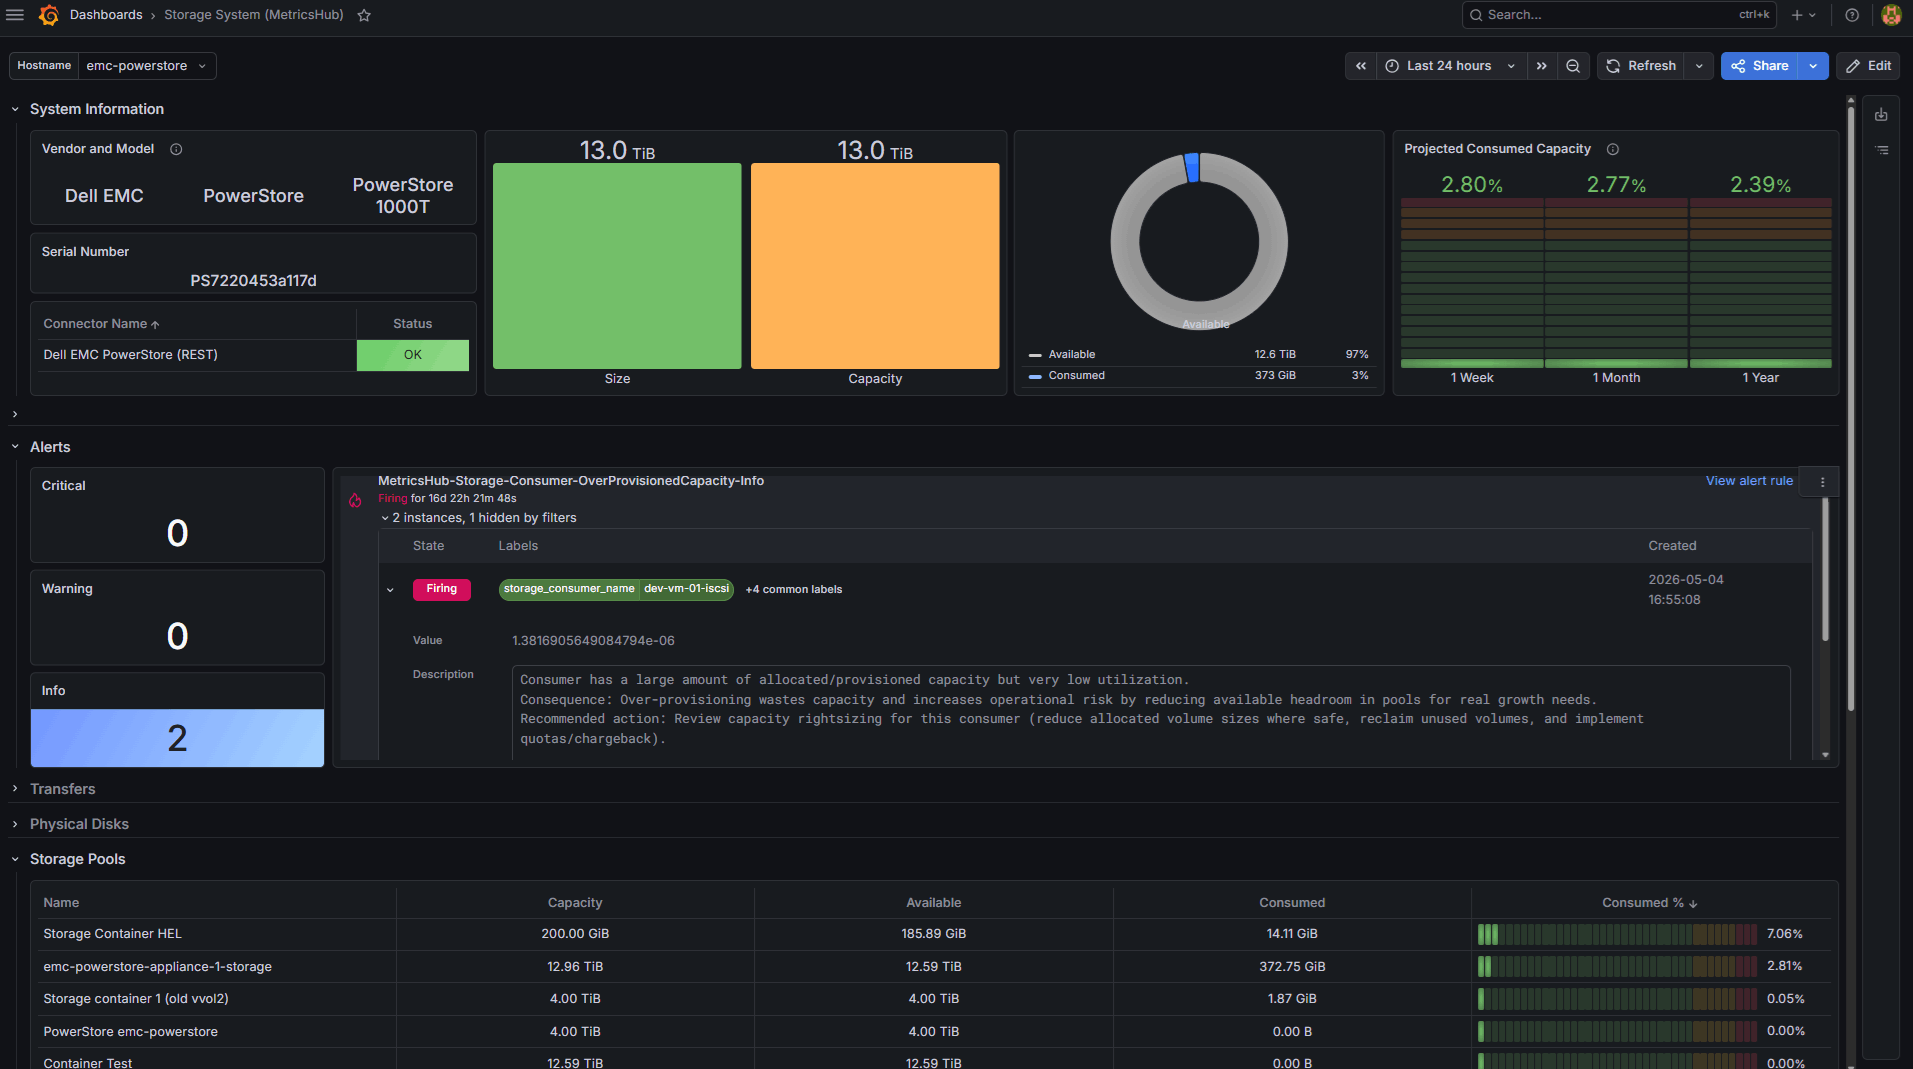Click the export icon in right sidebar

1881,115
